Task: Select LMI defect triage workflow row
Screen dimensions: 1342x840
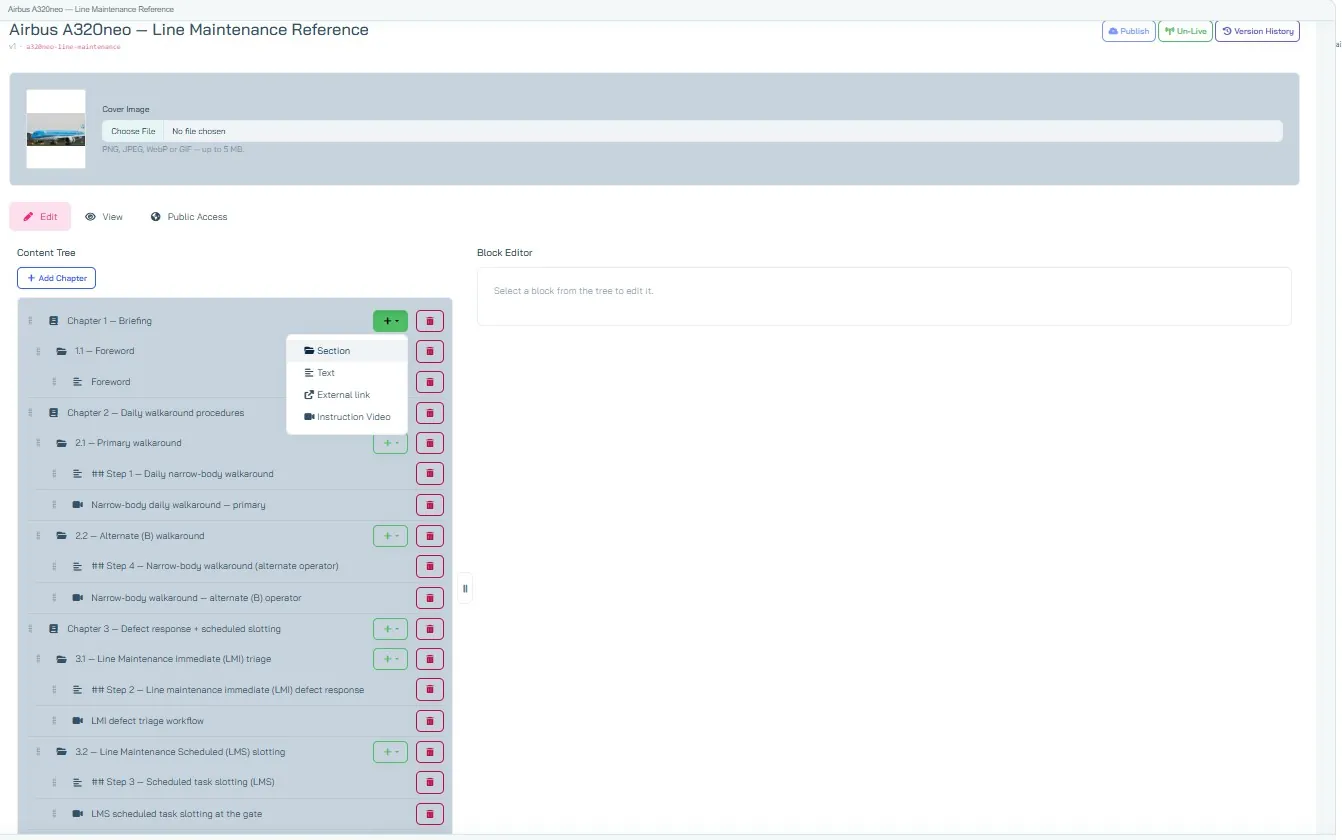Action: tap(147, 721)
